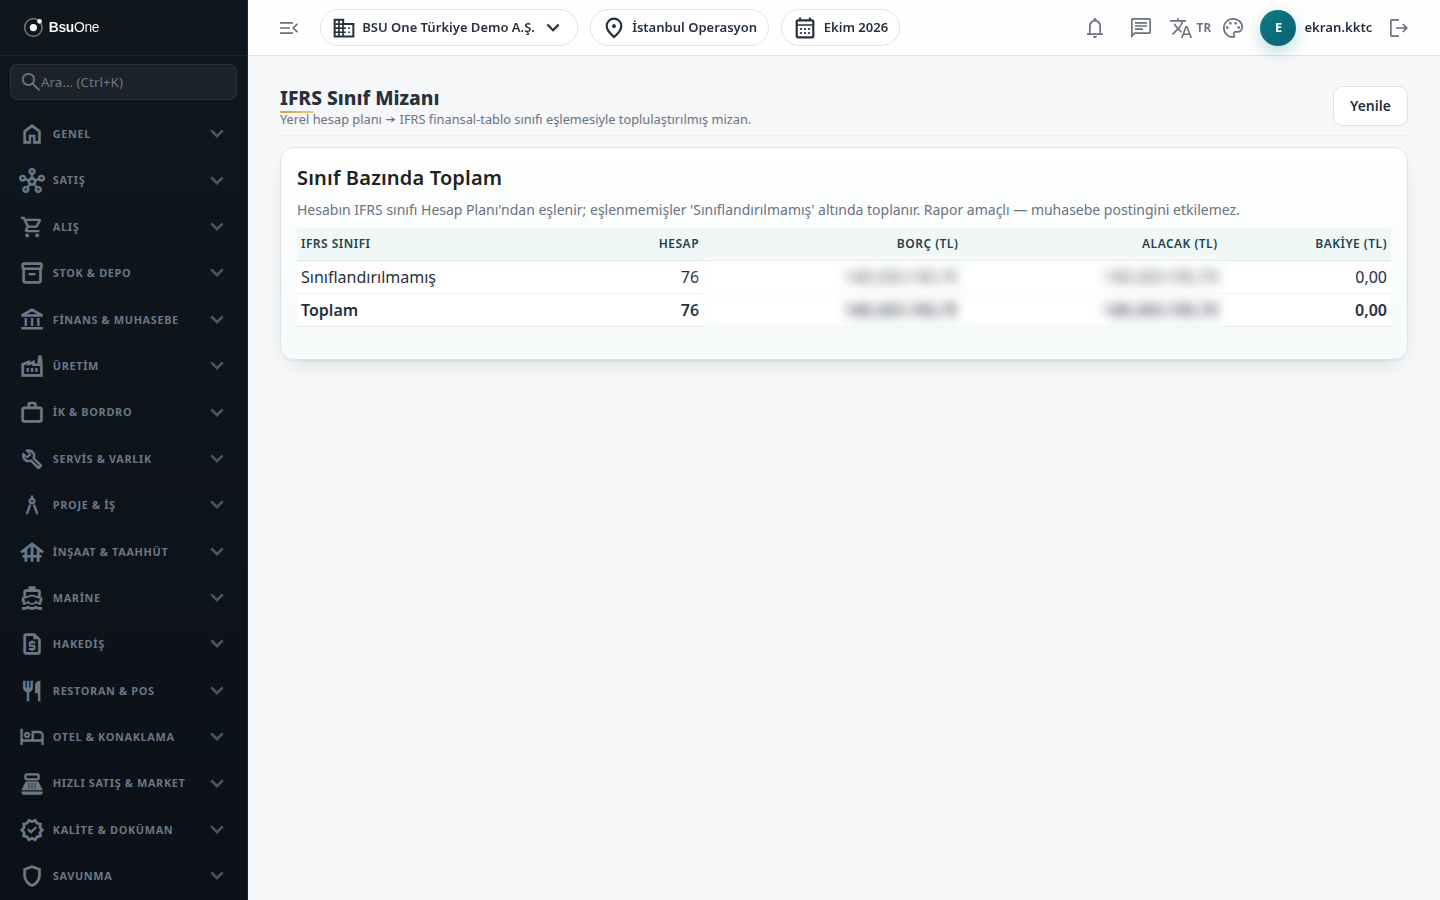Expand the KALİTE & DOKÜMAN chevron
This screenshot has width=1440, height=900.
click(217, 830)
